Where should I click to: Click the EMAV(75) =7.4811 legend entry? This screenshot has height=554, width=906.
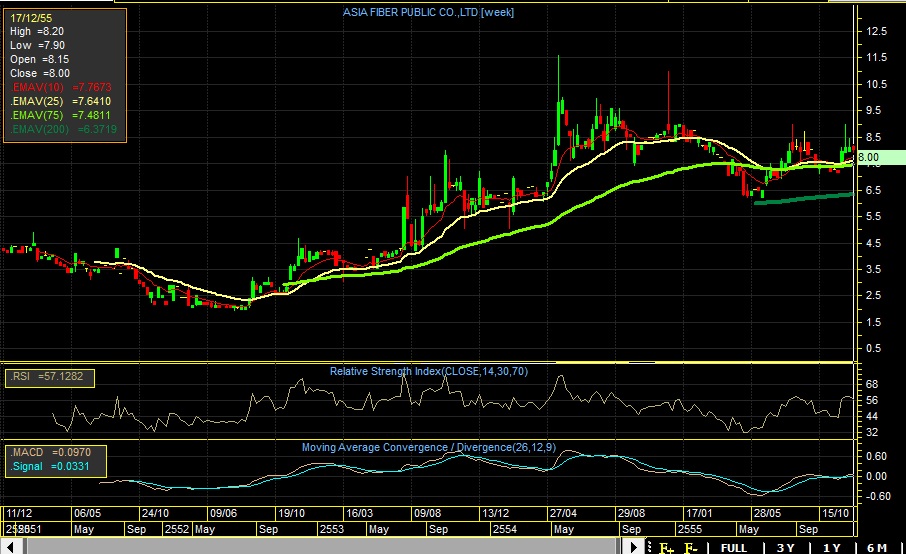tap(61, 115)
